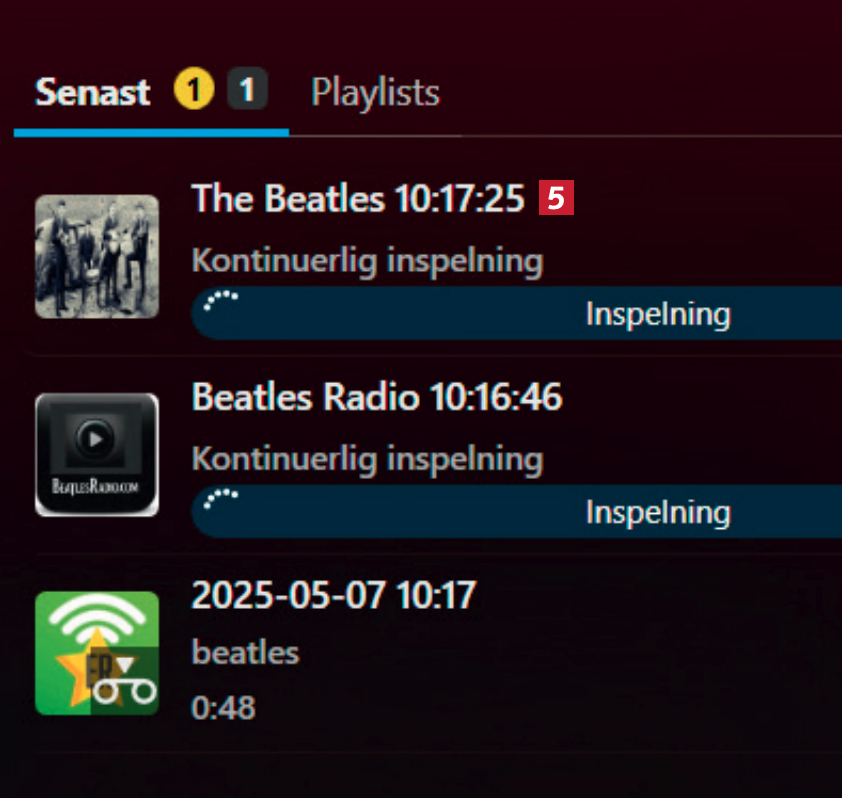Click the cassette tape symbol on green icon
This screenshot has width=842, height=798.
pyautogui.click(x=127, y=690)
